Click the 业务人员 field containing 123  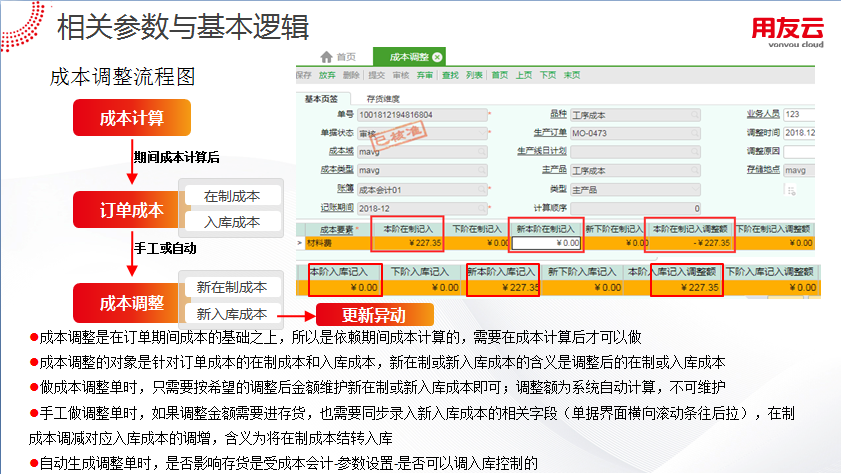click(798, 115)
